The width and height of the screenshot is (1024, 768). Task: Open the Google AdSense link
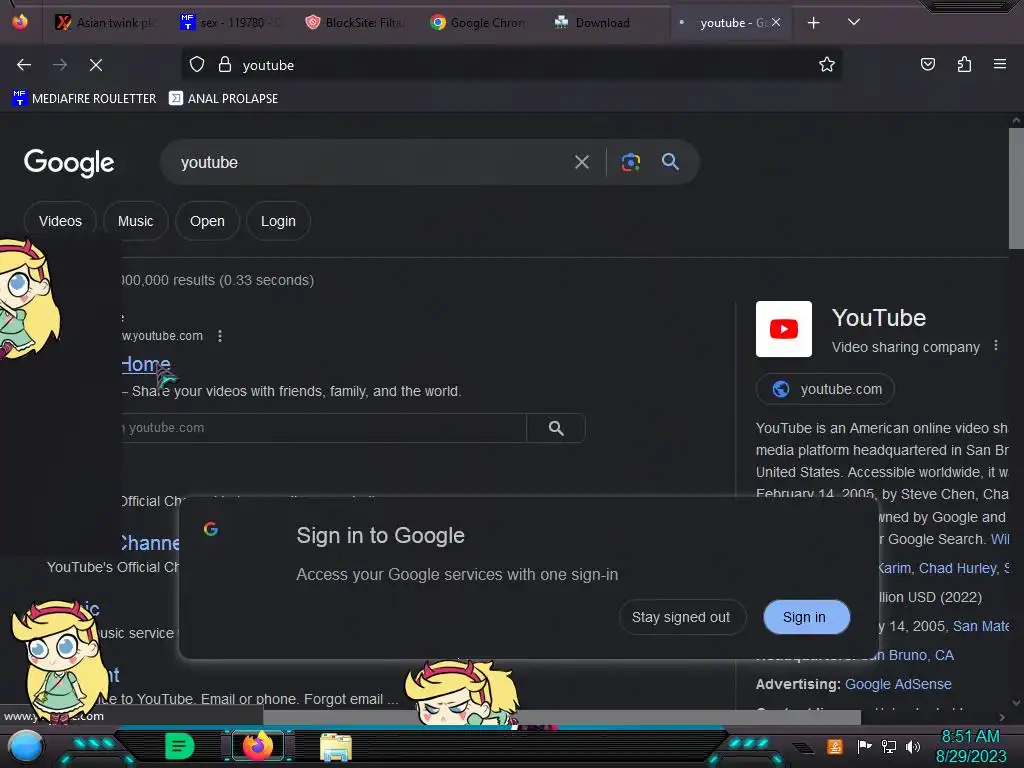point(898,684)
